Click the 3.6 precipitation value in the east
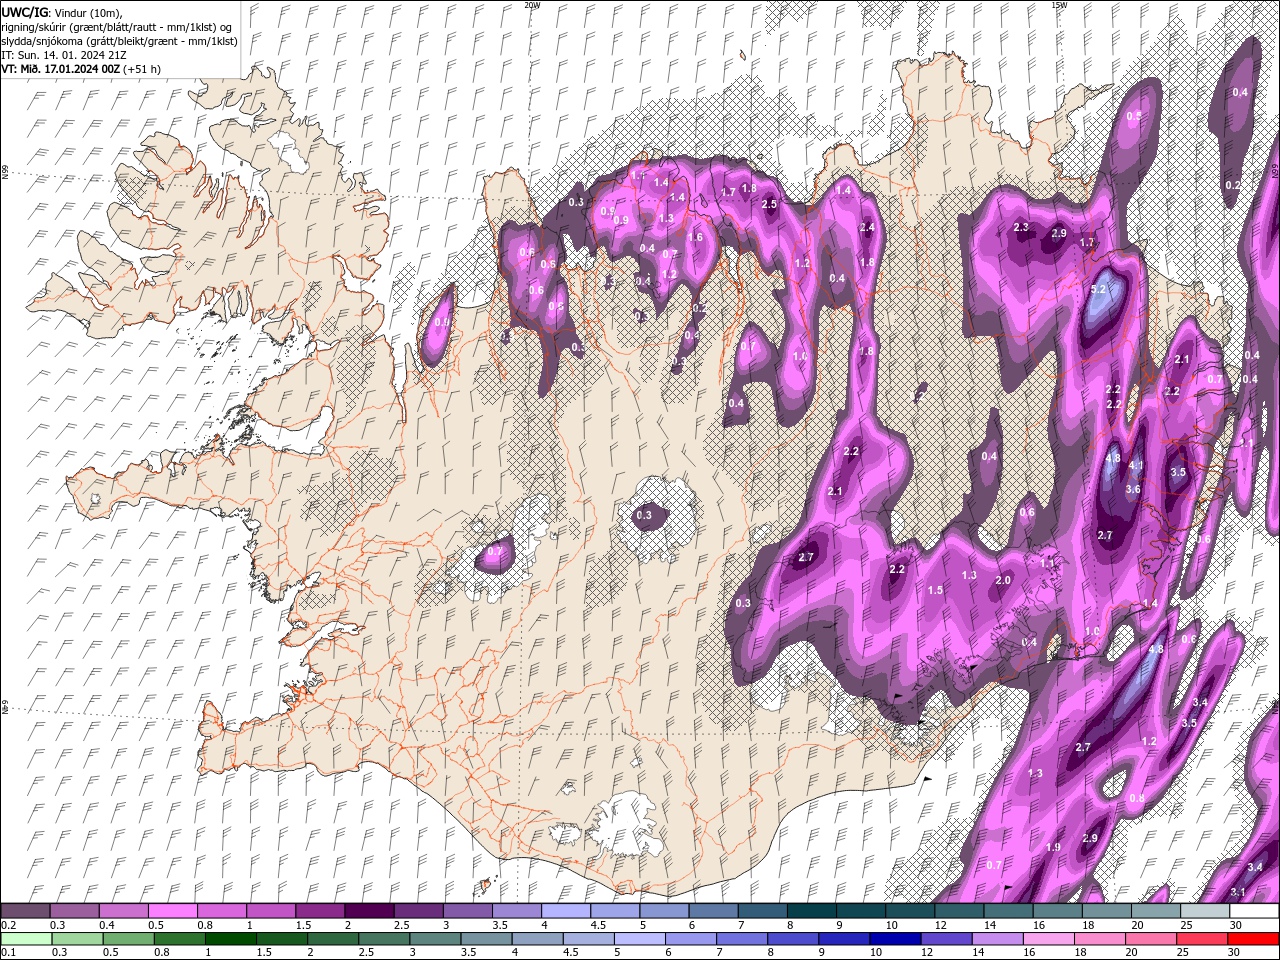Screen dimensions: 1280x960 pos(1133,490)
